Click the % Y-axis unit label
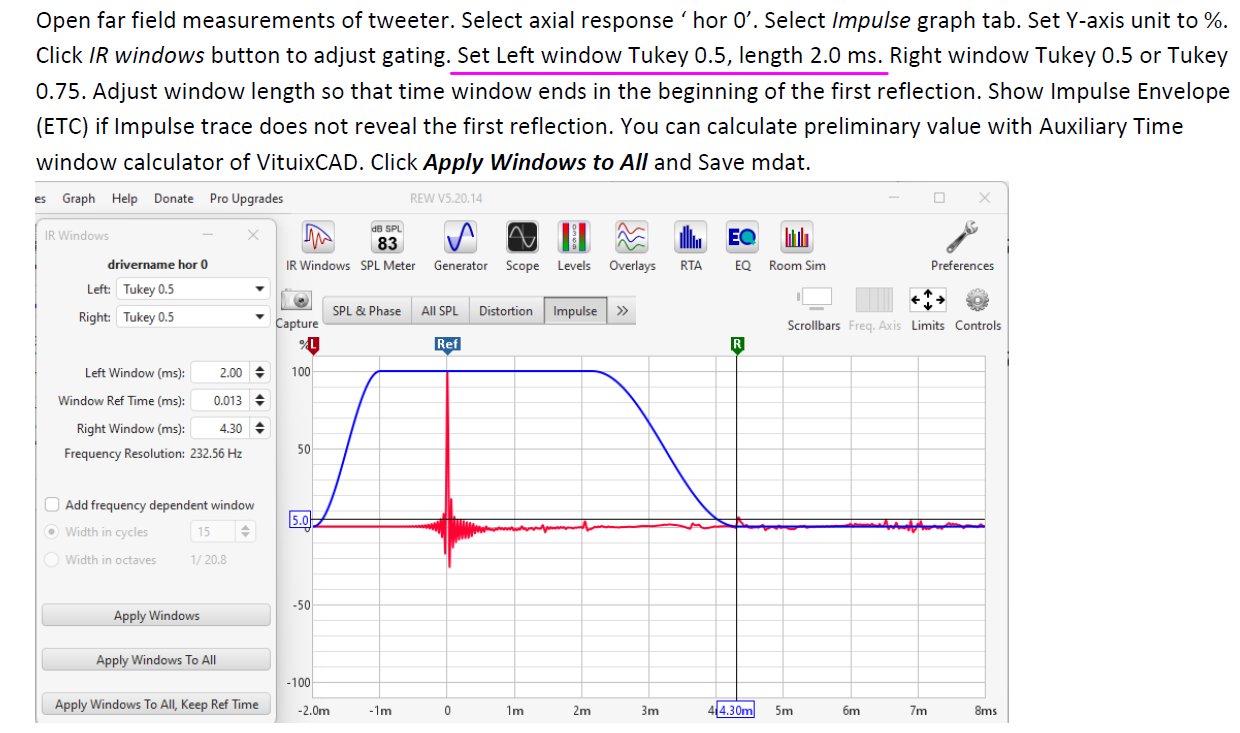The height and width of the screenshot is (733, 1240). pyautogui.click(x=302, y=344)
